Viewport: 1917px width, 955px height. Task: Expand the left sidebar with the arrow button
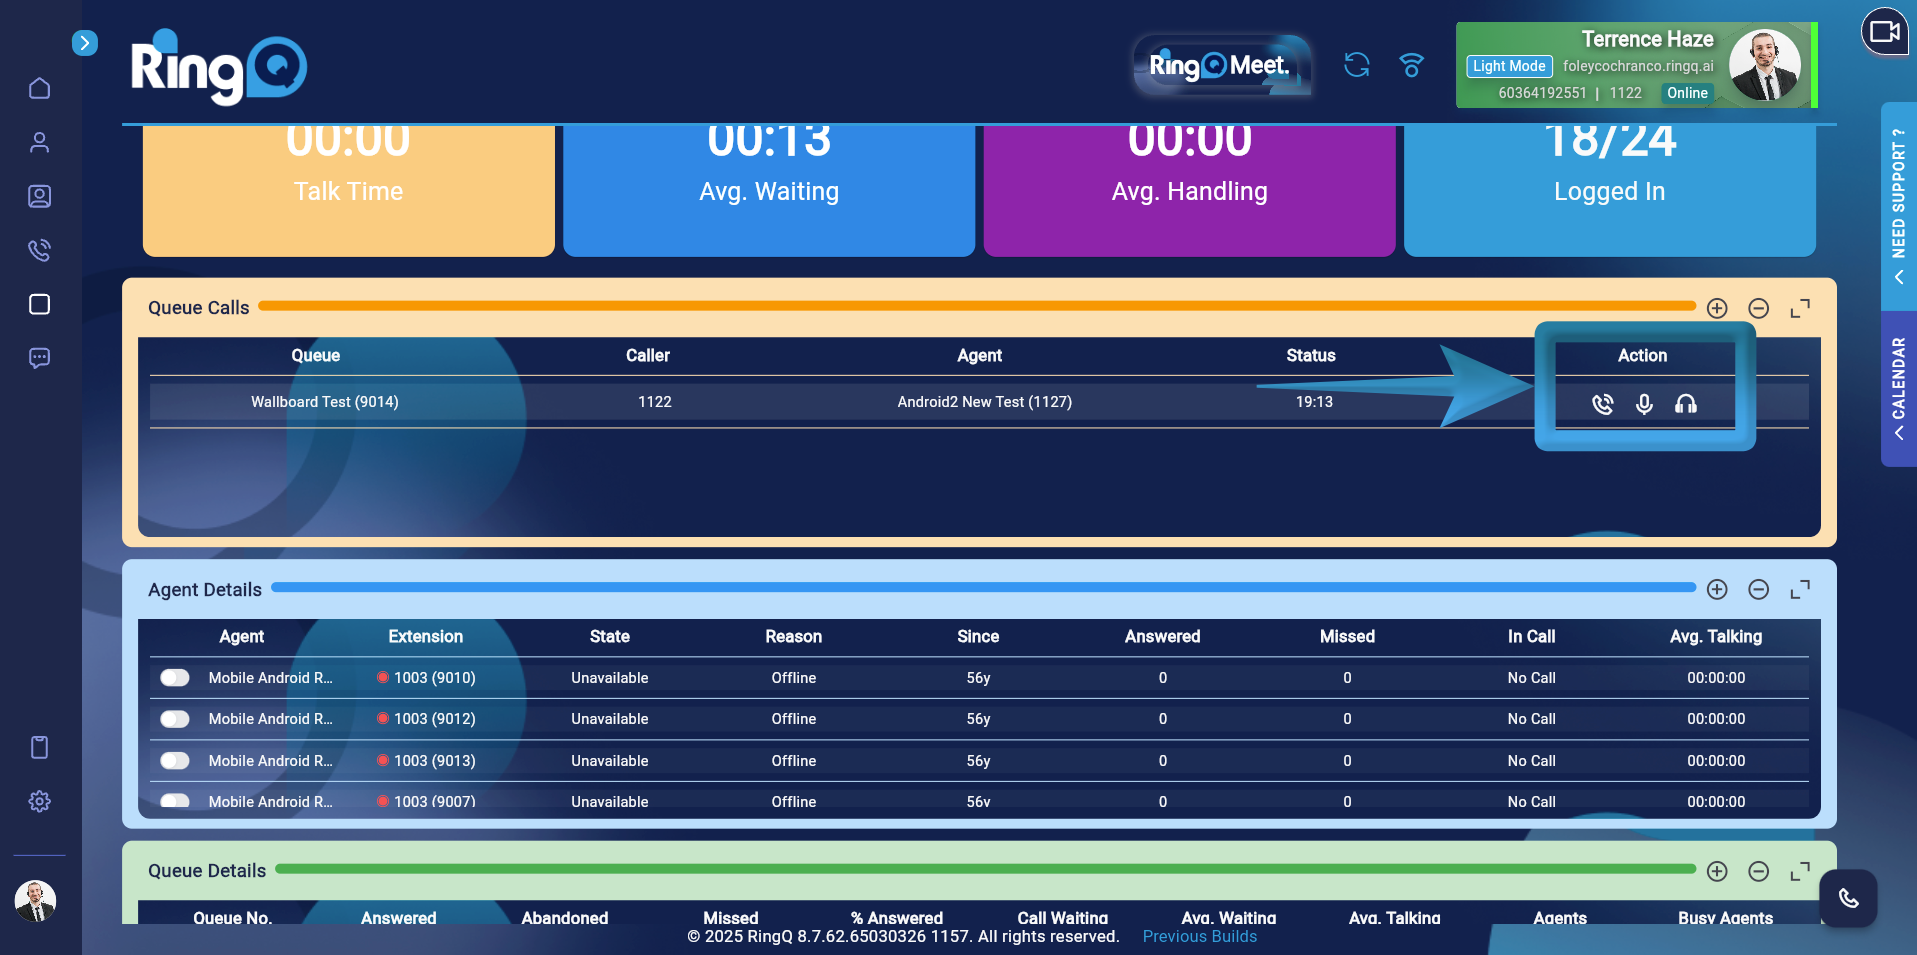[x=85, y=43]
